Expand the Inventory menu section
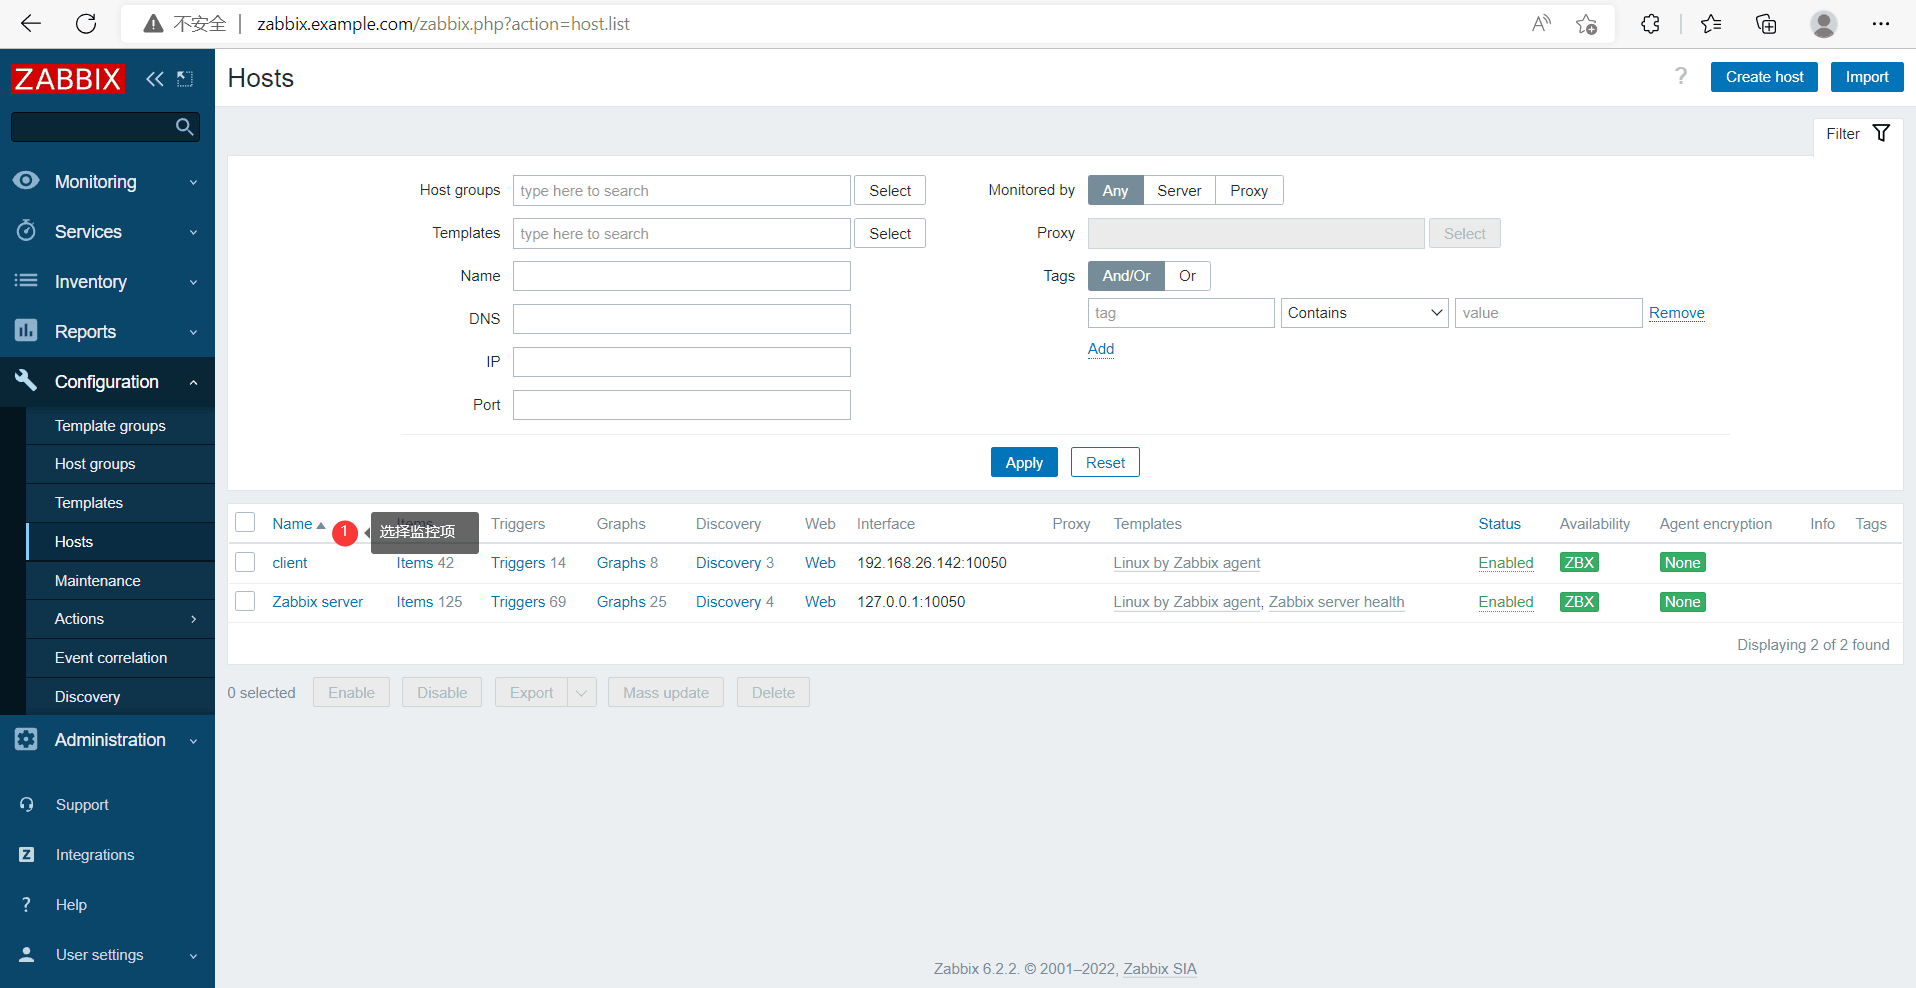The width and height of the screenshot is (1916, 988). [193, 282]
